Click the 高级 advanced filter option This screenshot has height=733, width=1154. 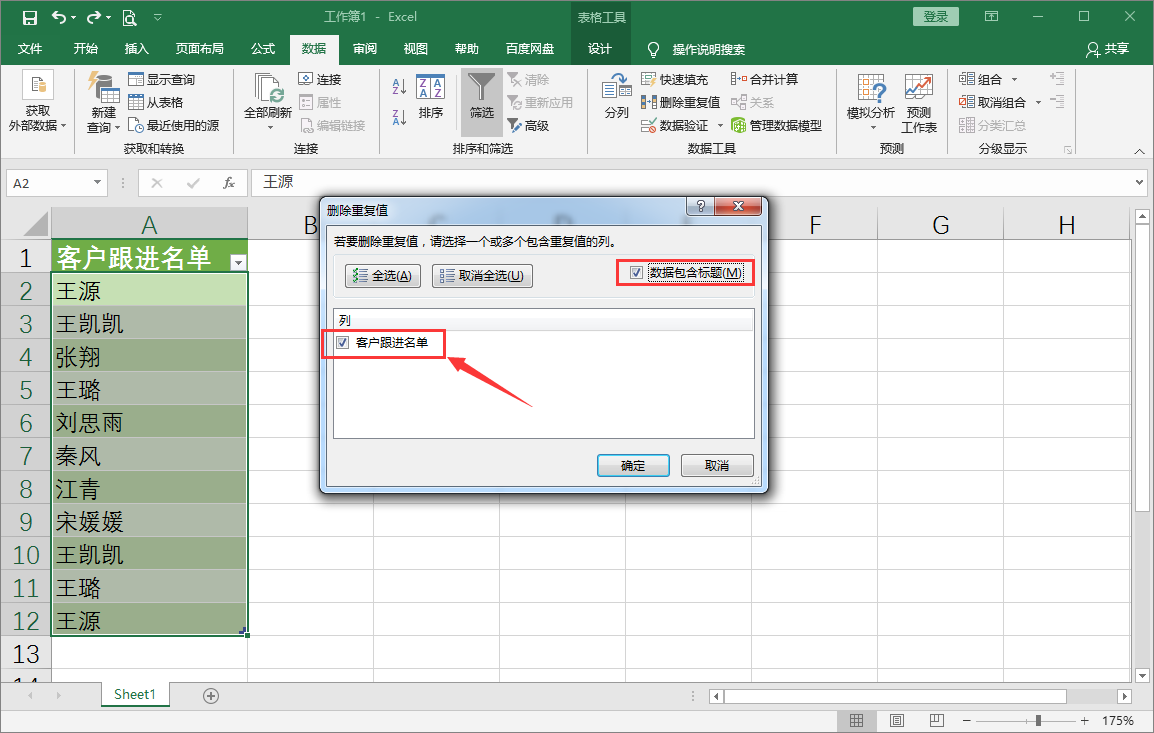tap(535, 125)
